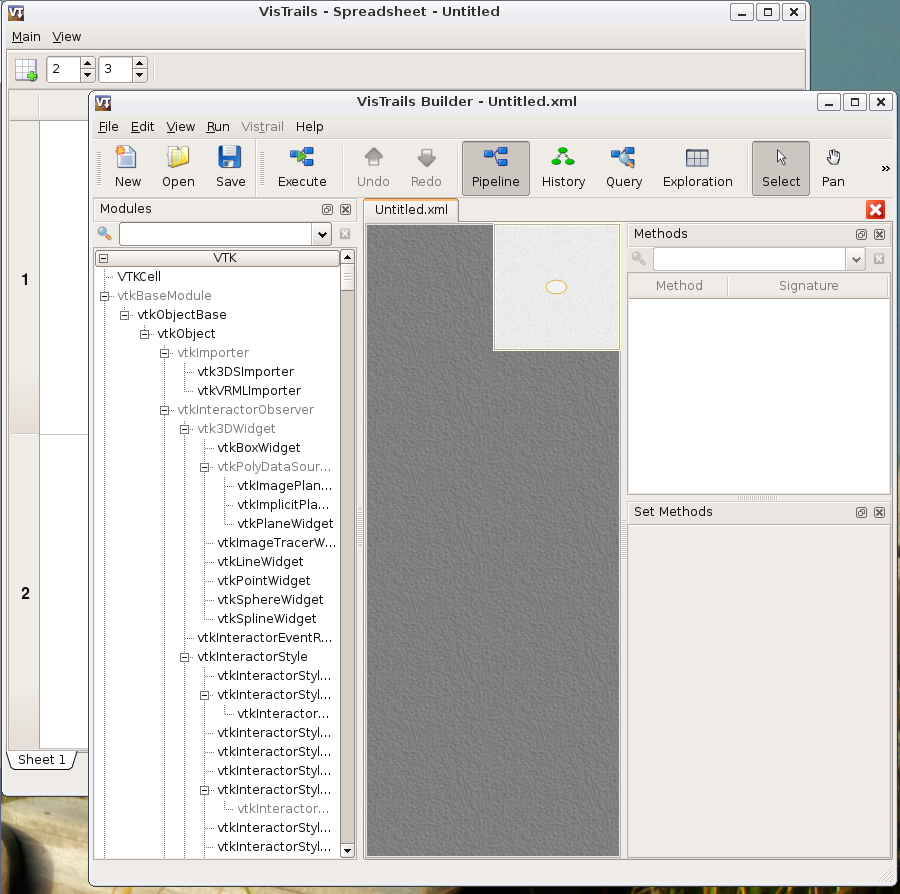Click the Methods search input field

coord(748,259)
